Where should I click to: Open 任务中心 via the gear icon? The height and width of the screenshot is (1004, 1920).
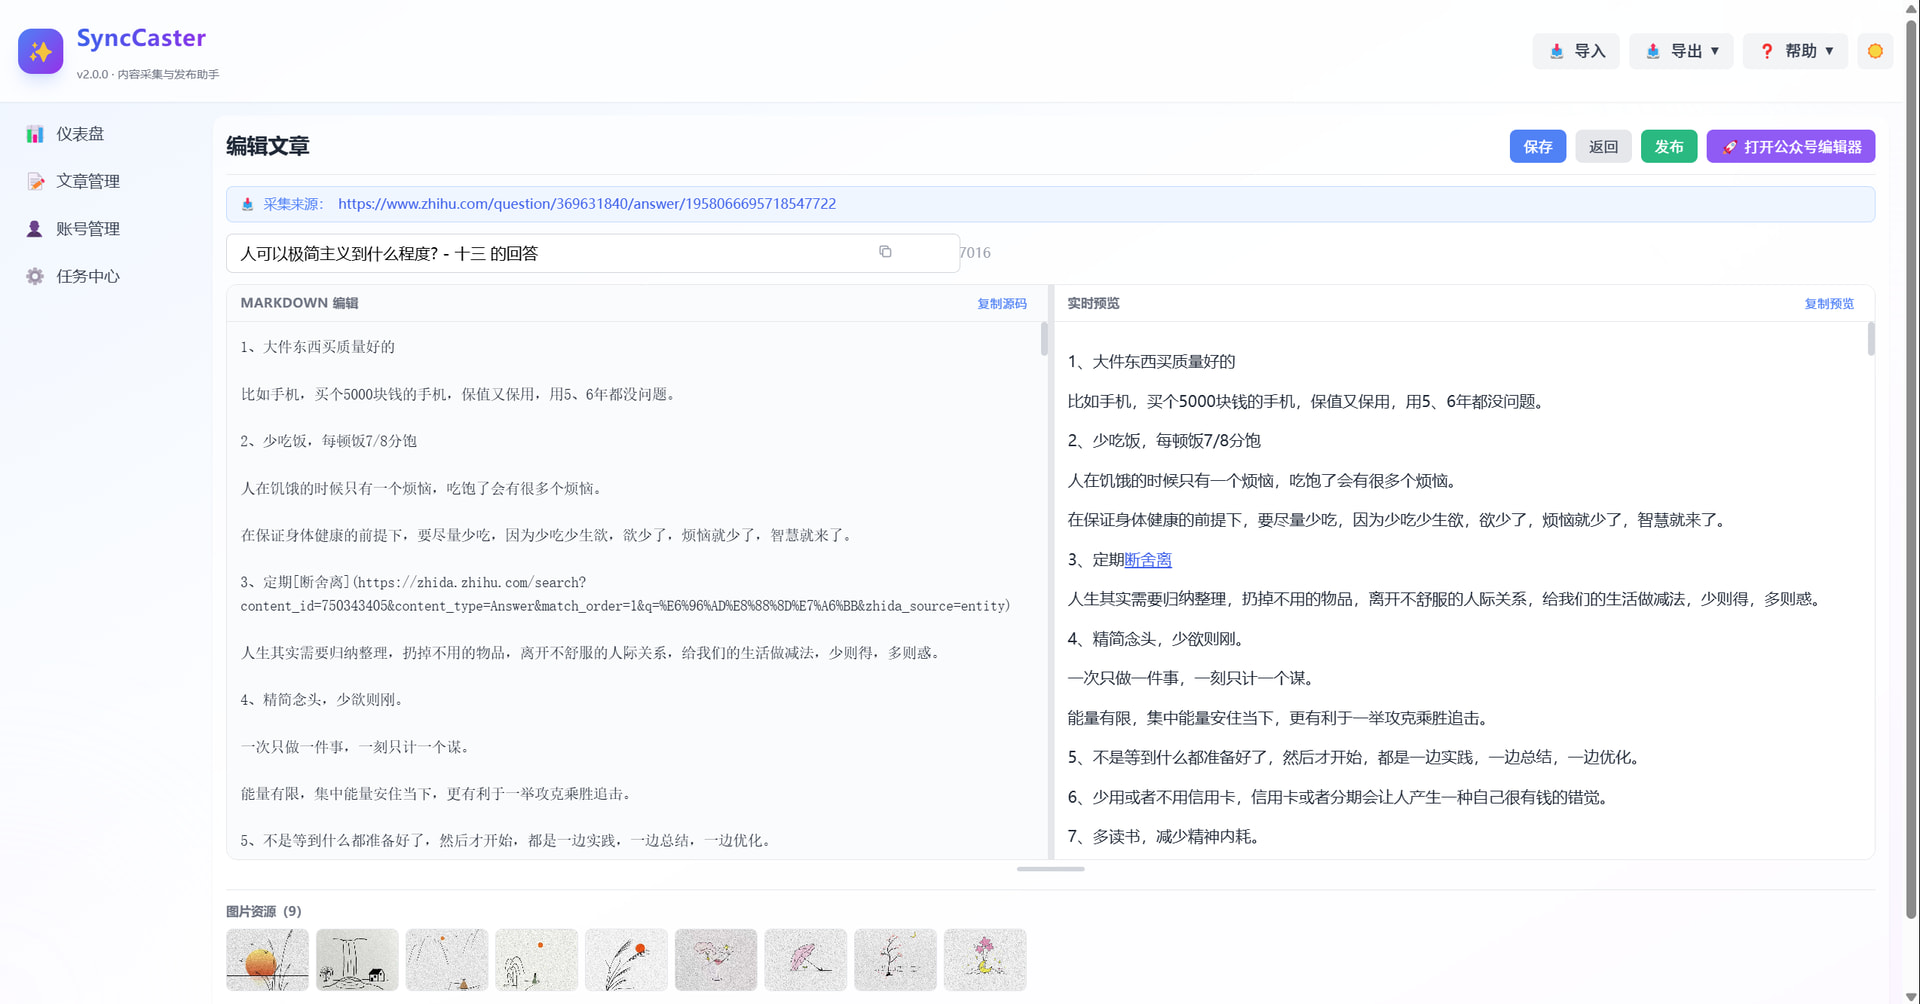35,276
